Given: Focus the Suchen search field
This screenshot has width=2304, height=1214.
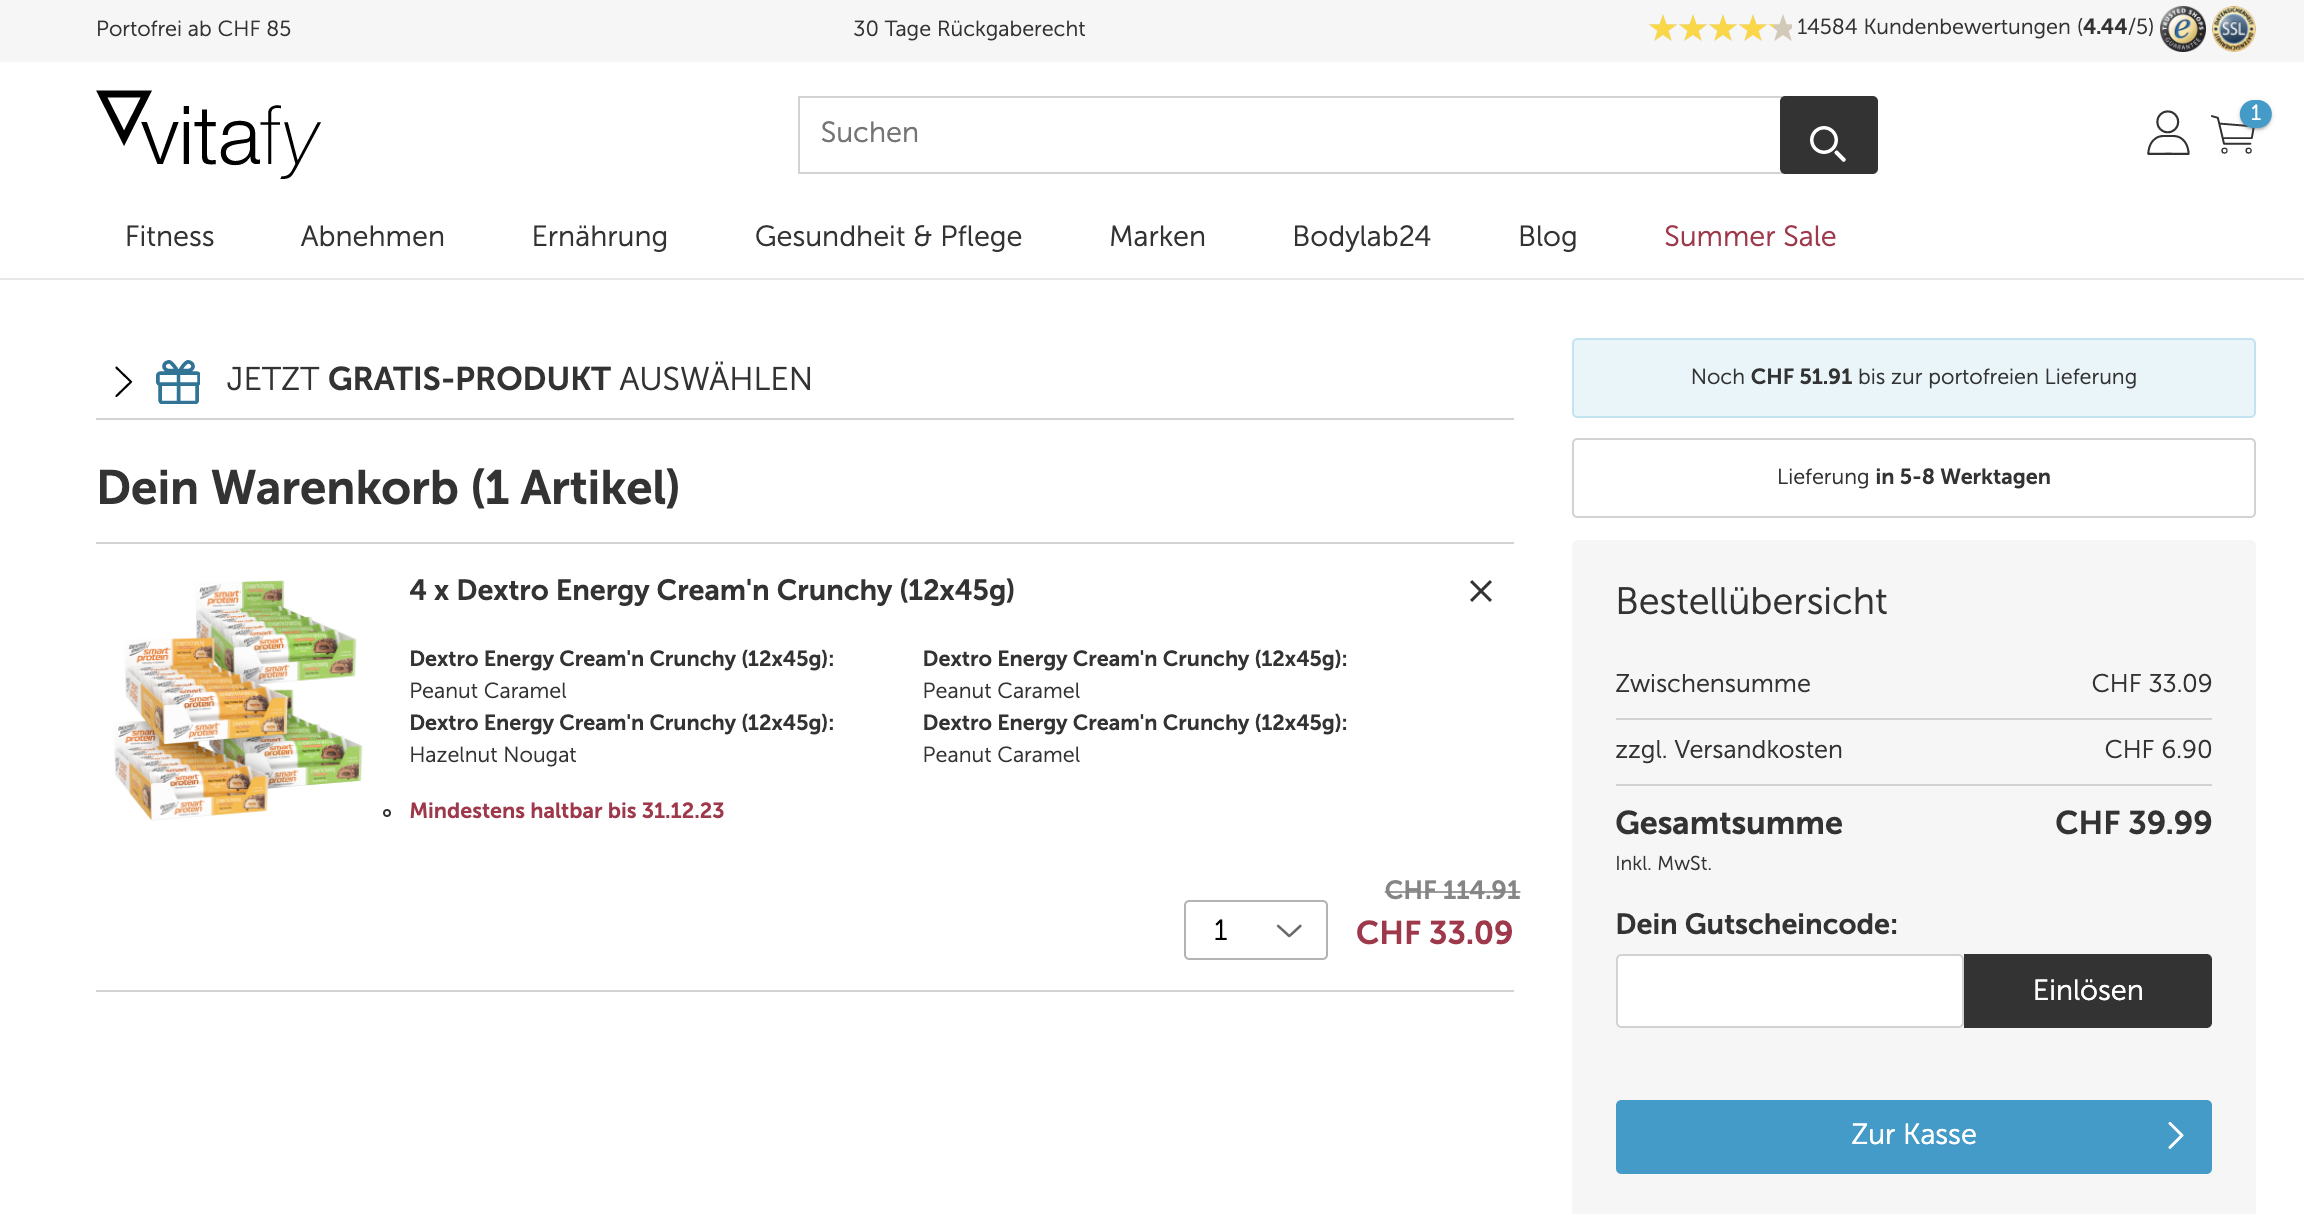Looking at the screenshot, I should click(1288, 135).
